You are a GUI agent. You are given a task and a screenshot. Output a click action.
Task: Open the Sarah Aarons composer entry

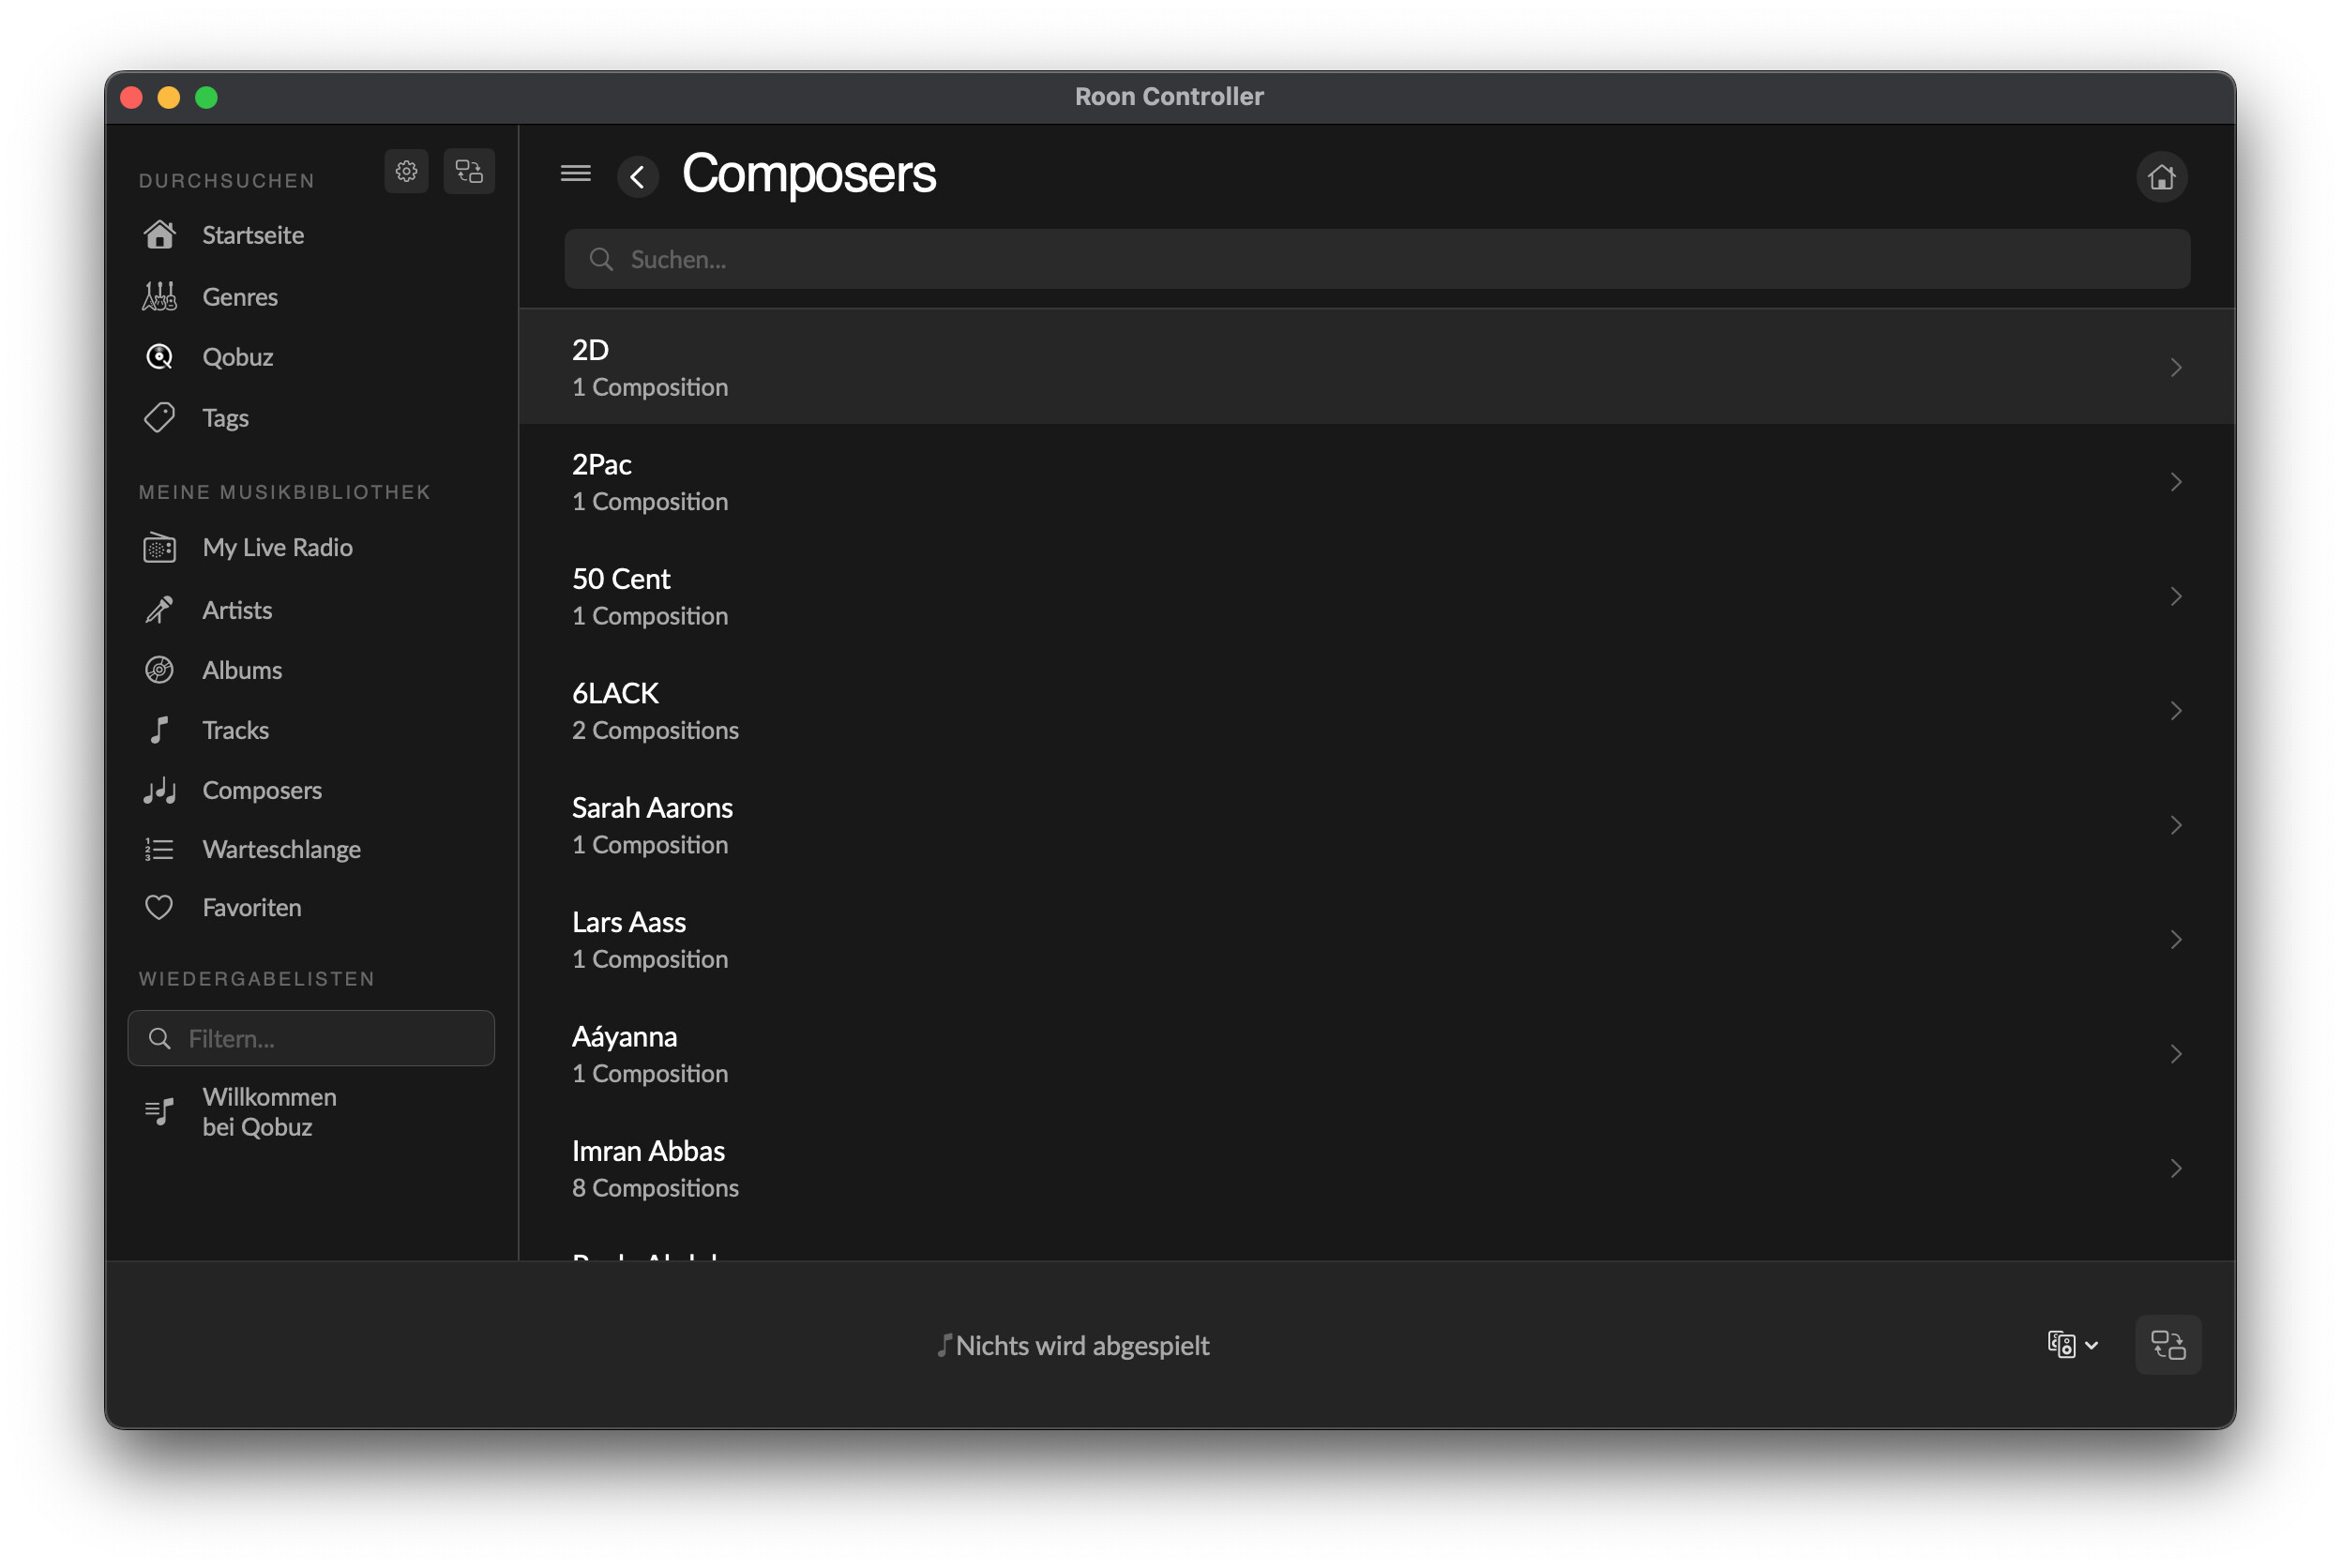point(1376,825)
